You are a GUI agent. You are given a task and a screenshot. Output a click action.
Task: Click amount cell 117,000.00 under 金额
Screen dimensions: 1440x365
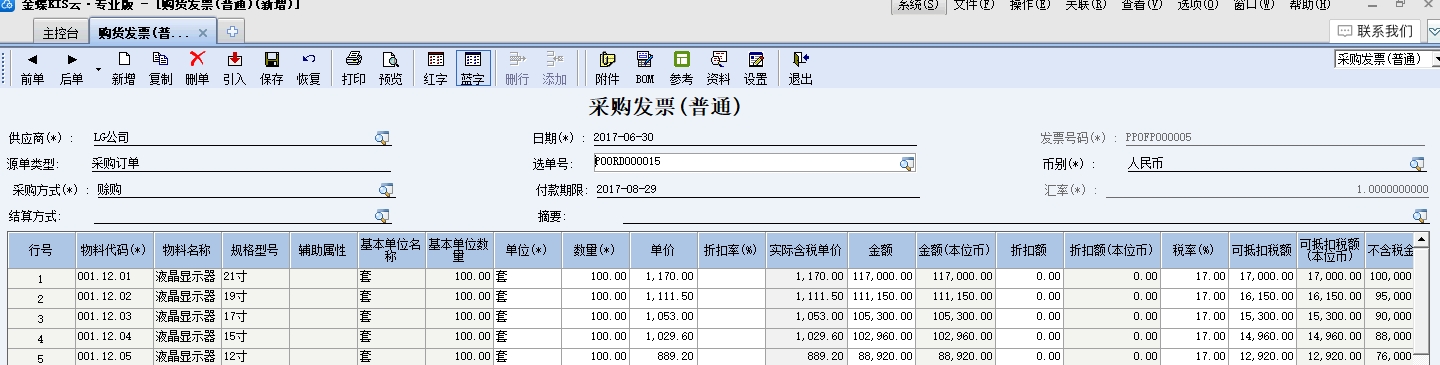[x=881, y=279]
